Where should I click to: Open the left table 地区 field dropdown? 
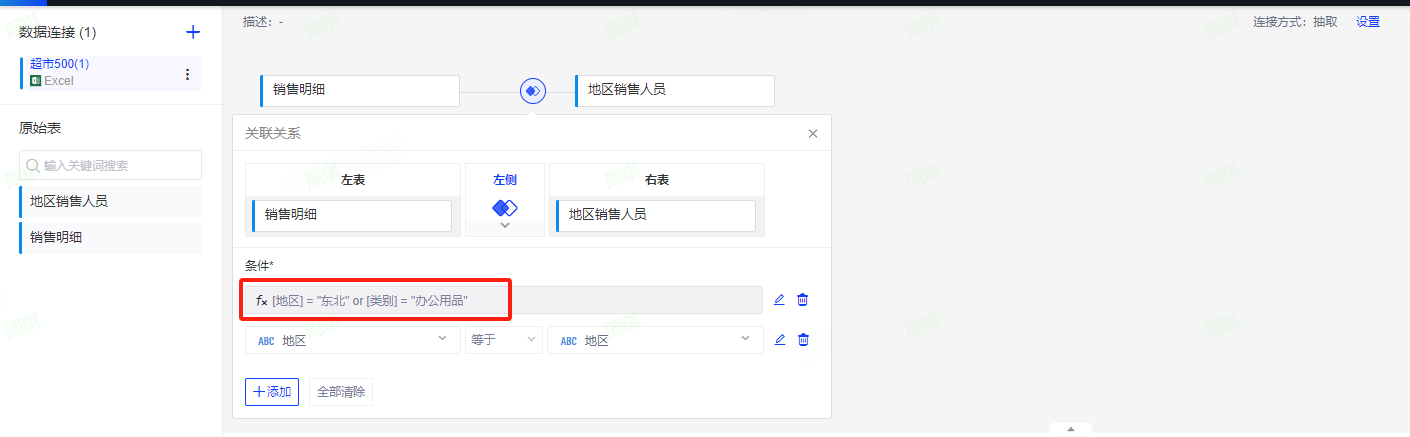[x=352, y=340]
